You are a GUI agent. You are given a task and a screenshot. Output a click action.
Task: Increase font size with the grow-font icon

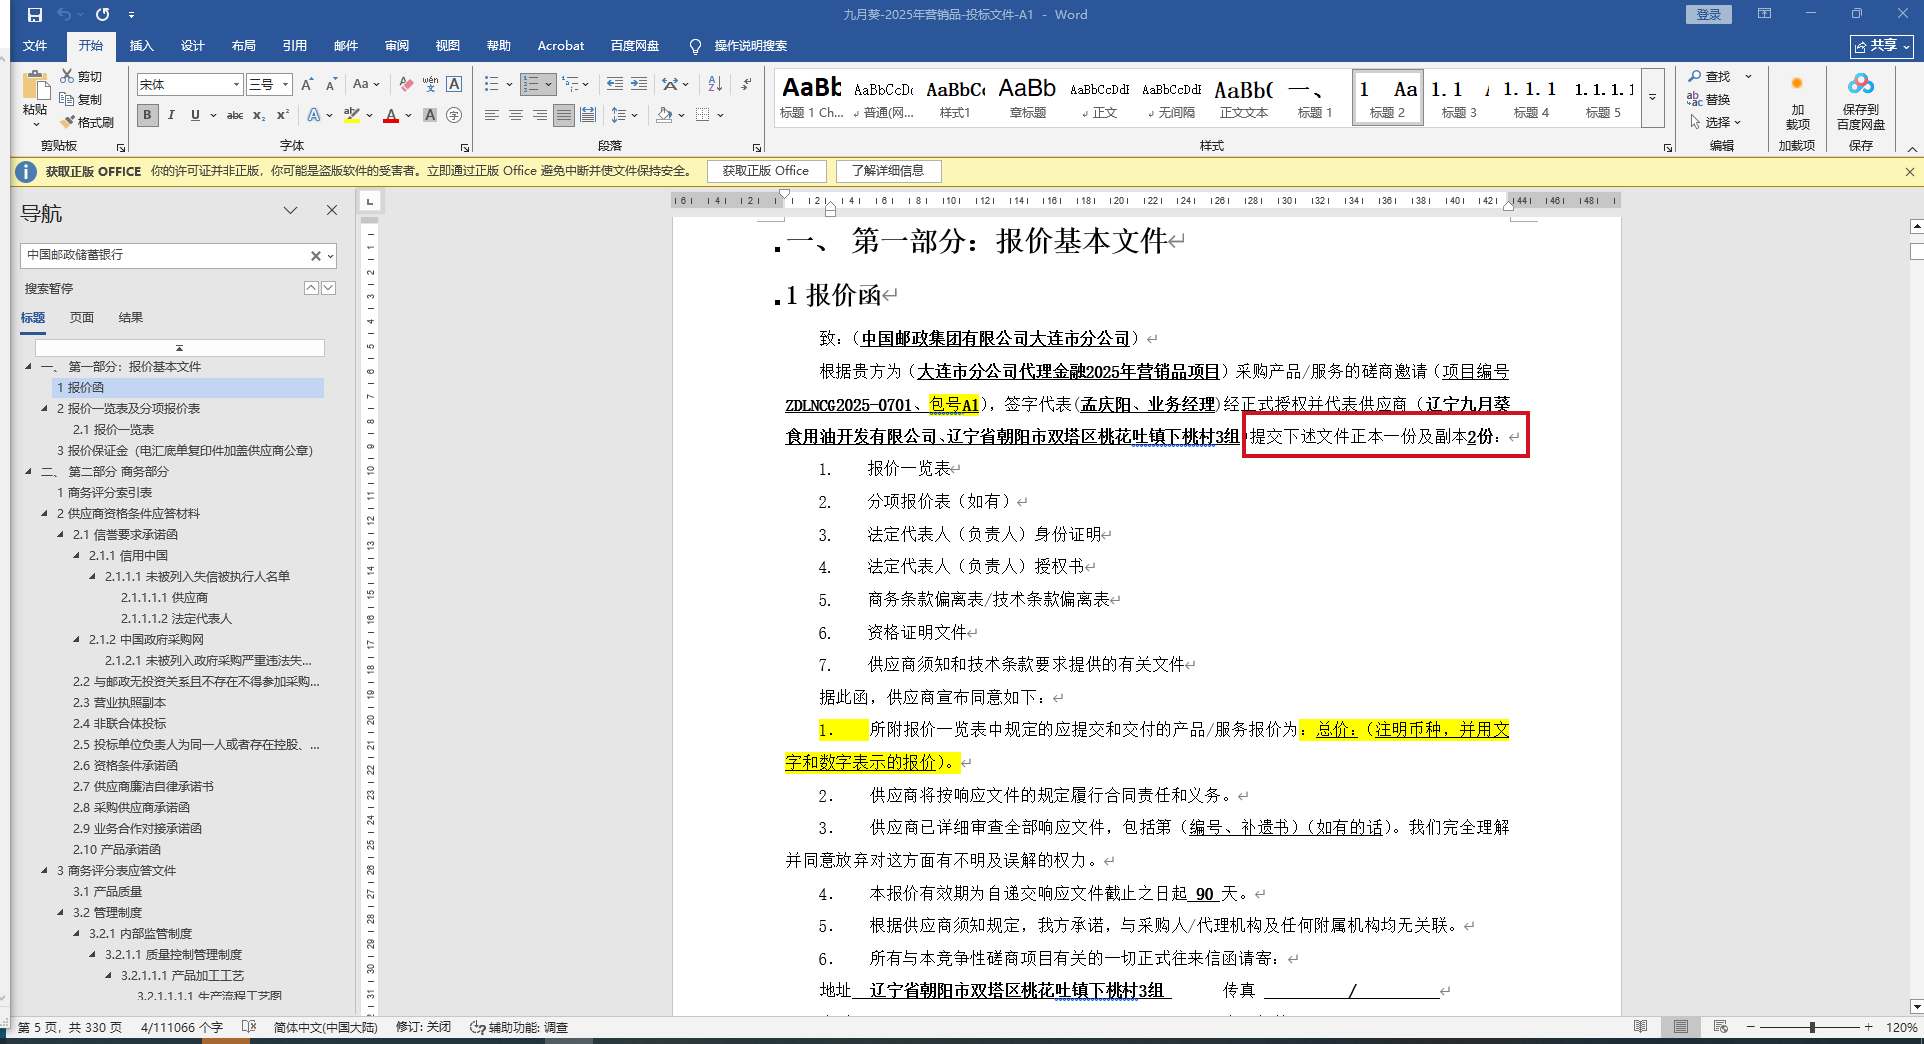307,85
